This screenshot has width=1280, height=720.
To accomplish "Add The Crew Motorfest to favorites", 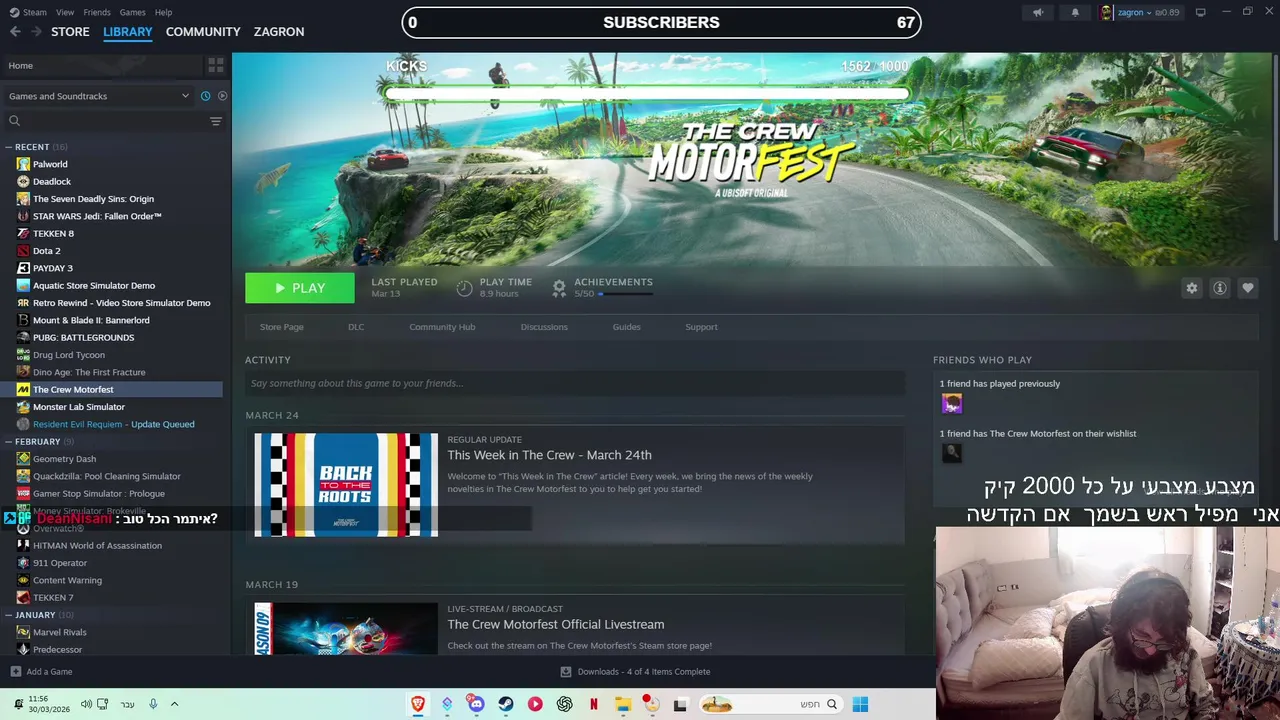I will (x=1248, y=288).
